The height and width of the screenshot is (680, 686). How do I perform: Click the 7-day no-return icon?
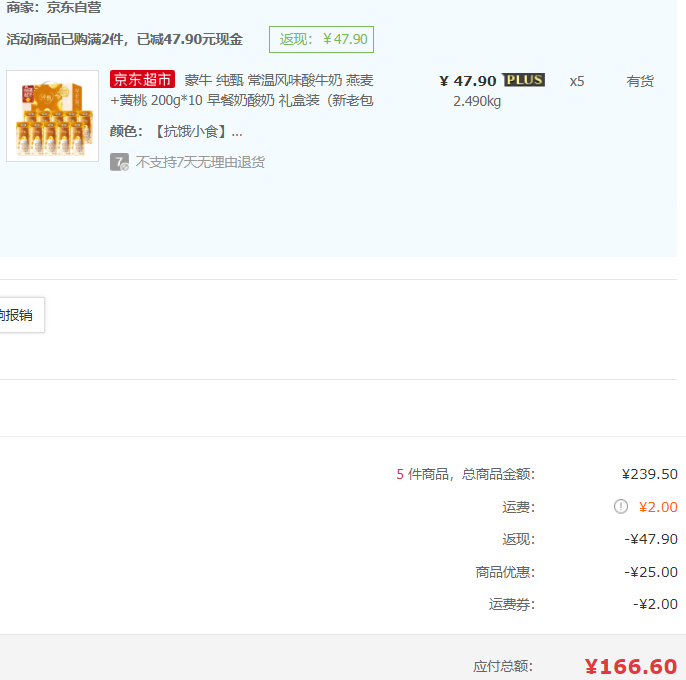(119, 162)
